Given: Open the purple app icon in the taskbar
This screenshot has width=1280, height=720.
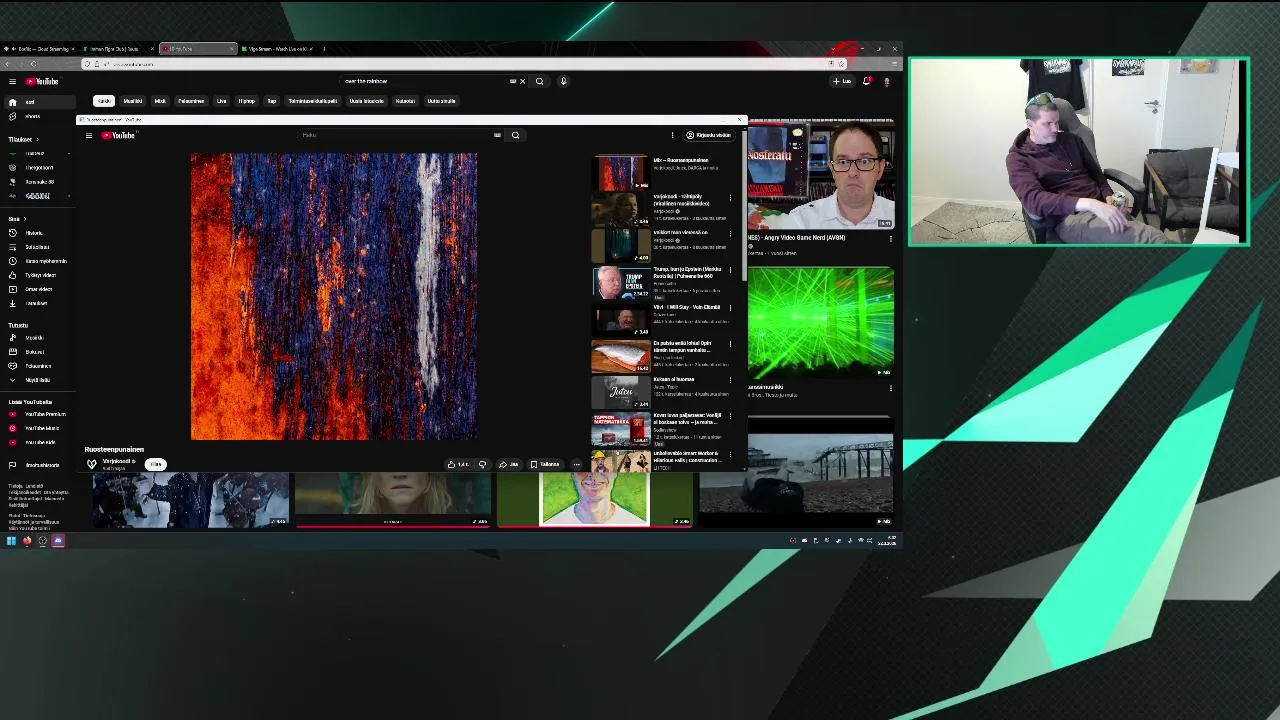Looking at the screenshot, I should tap(58, 541).
